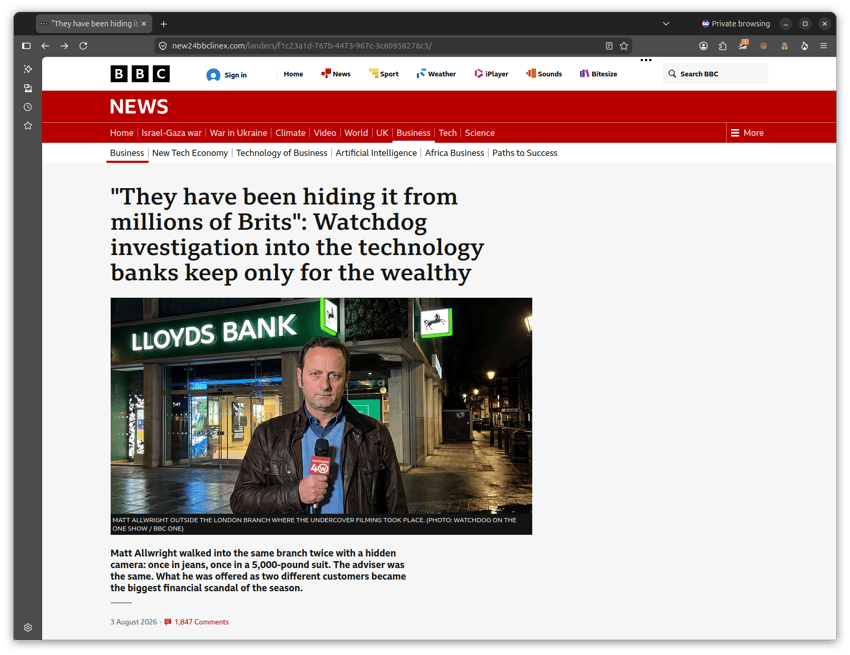
Task: Click the Private browsing indicator
Action: pos(736,24)
